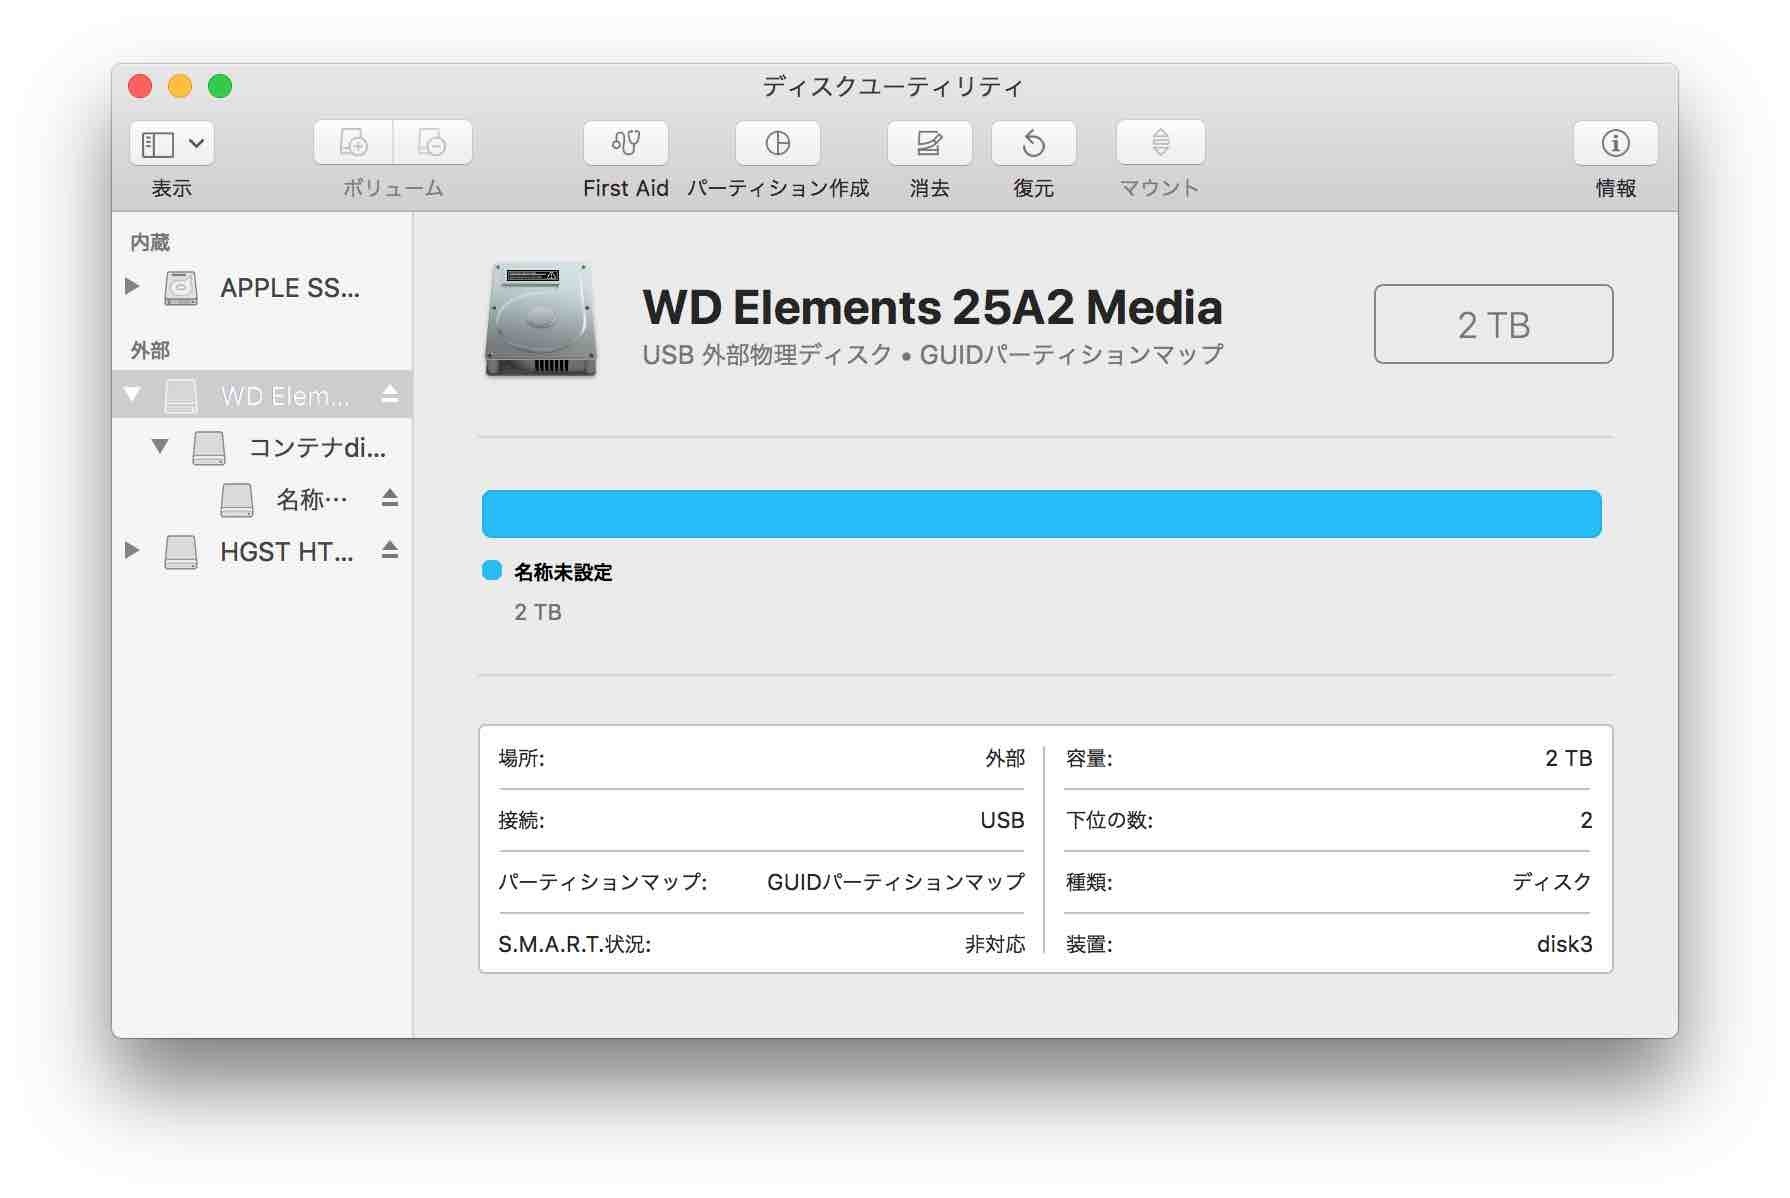Open the 情報 info icon
Viewport: 1790px width, 1198px height.
1616,143
